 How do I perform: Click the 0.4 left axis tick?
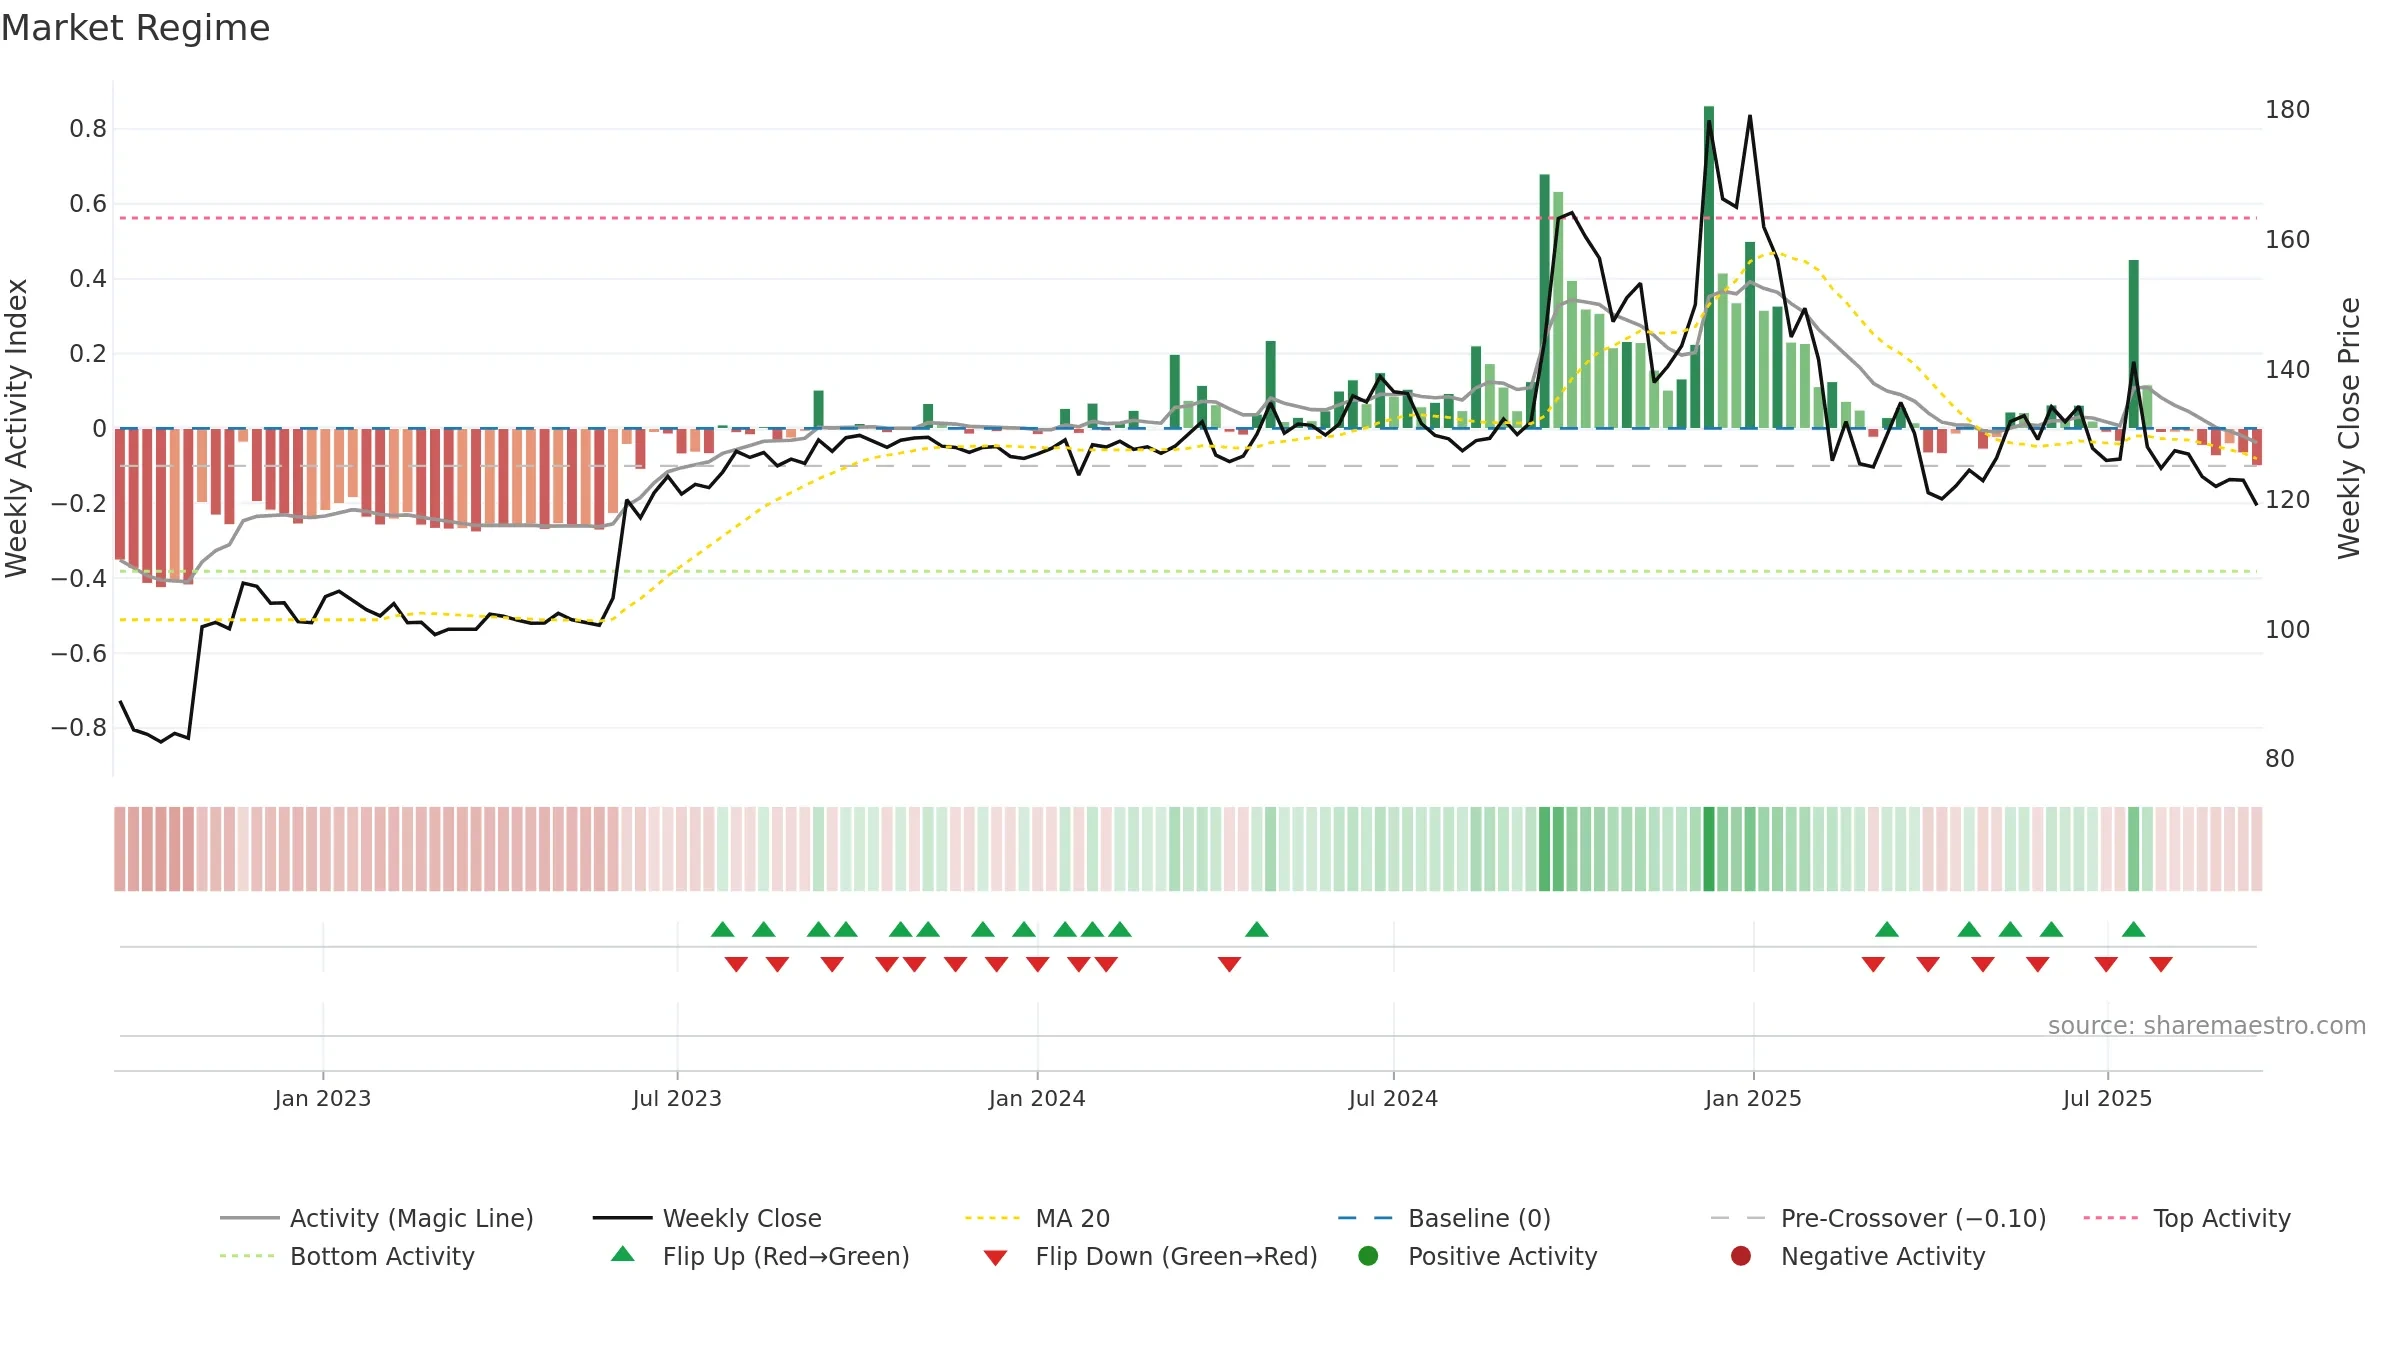point(88,279)
